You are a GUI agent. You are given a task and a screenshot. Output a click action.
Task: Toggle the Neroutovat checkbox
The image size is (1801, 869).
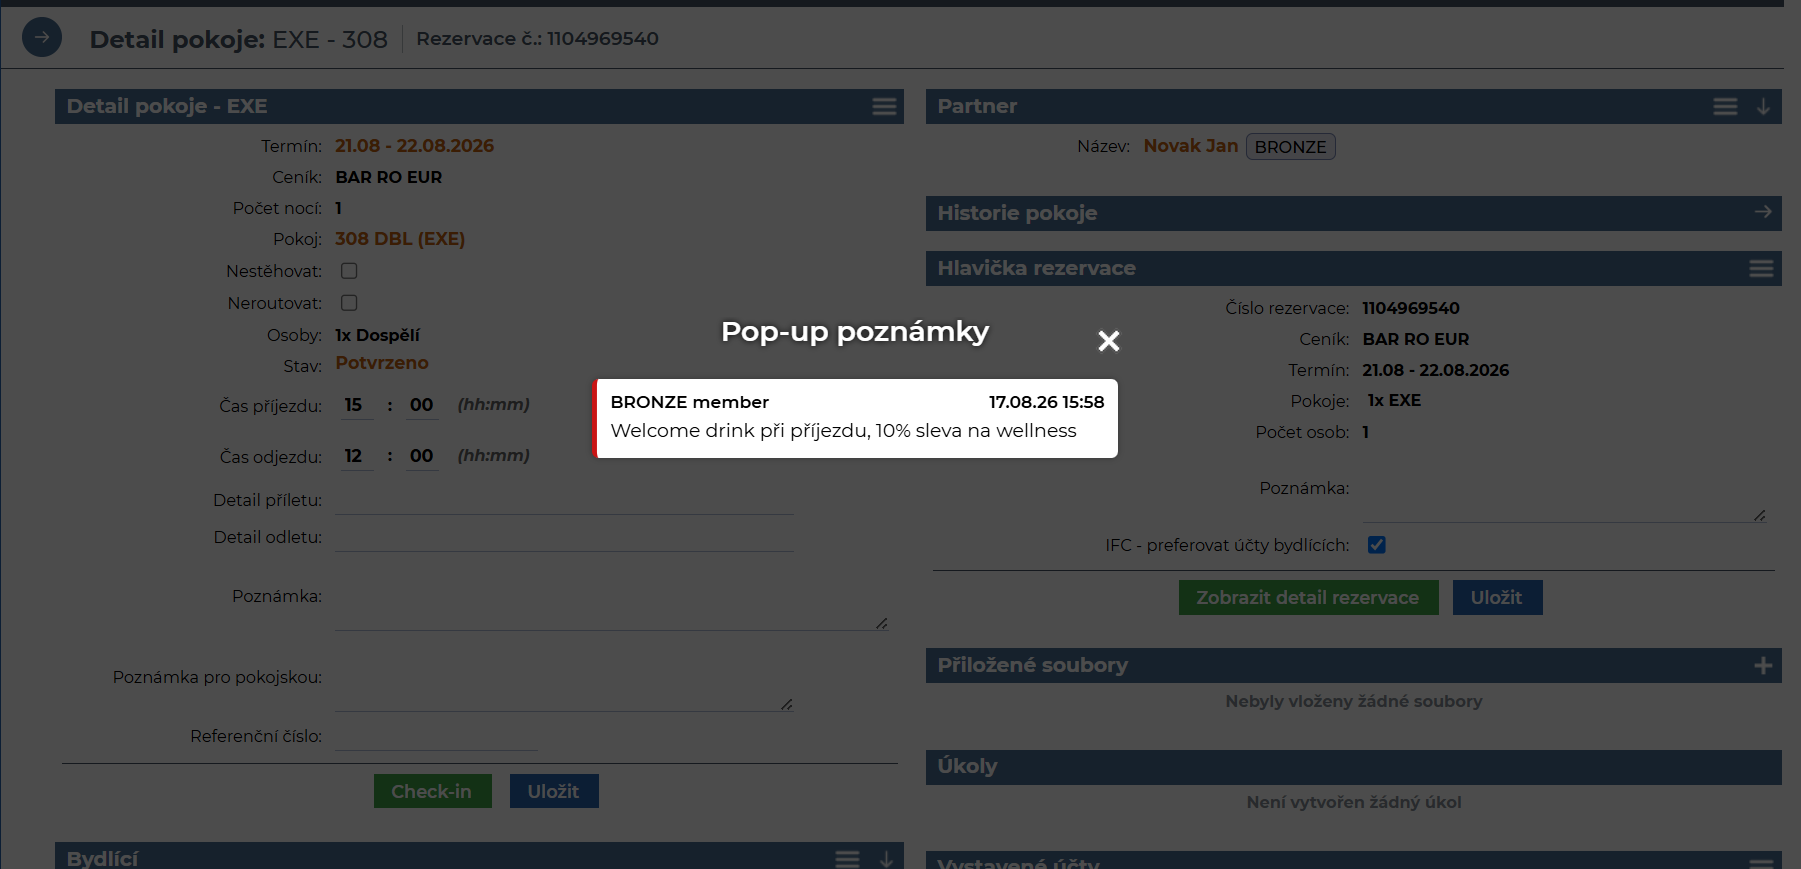pos(349,303)
